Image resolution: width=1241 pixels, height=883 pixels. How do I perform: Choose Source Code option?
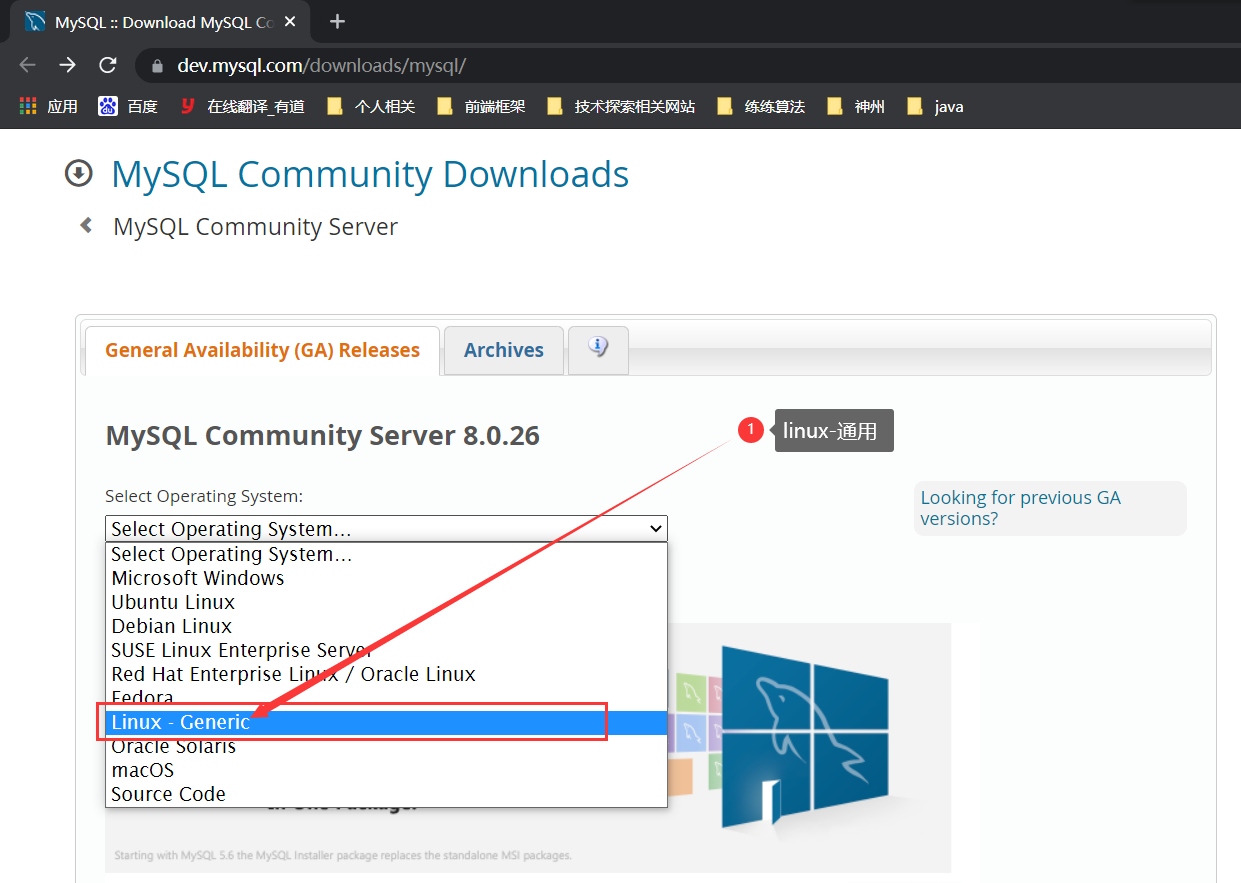[x=386, y=794]
